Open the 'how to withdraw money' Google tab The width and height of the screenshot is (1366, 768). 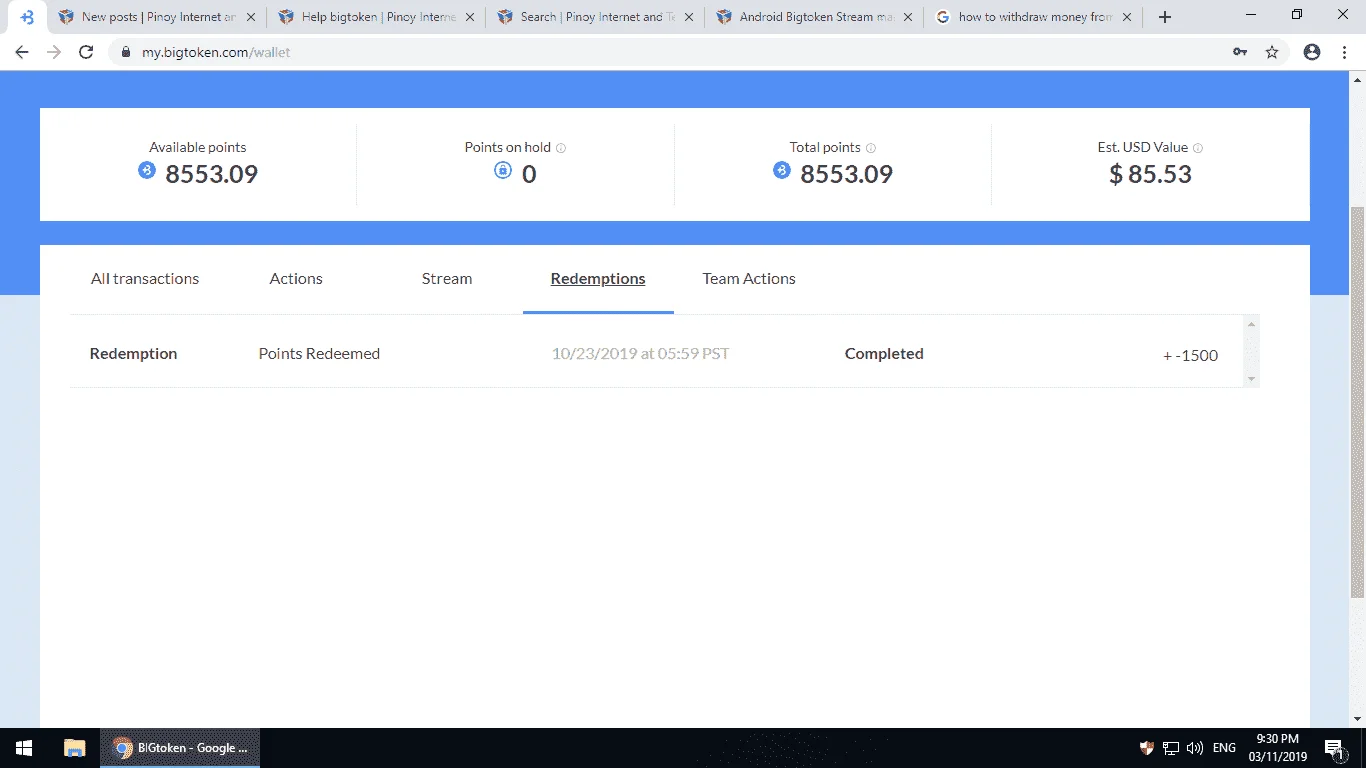pyautogui.click(x=1033, y=17)
